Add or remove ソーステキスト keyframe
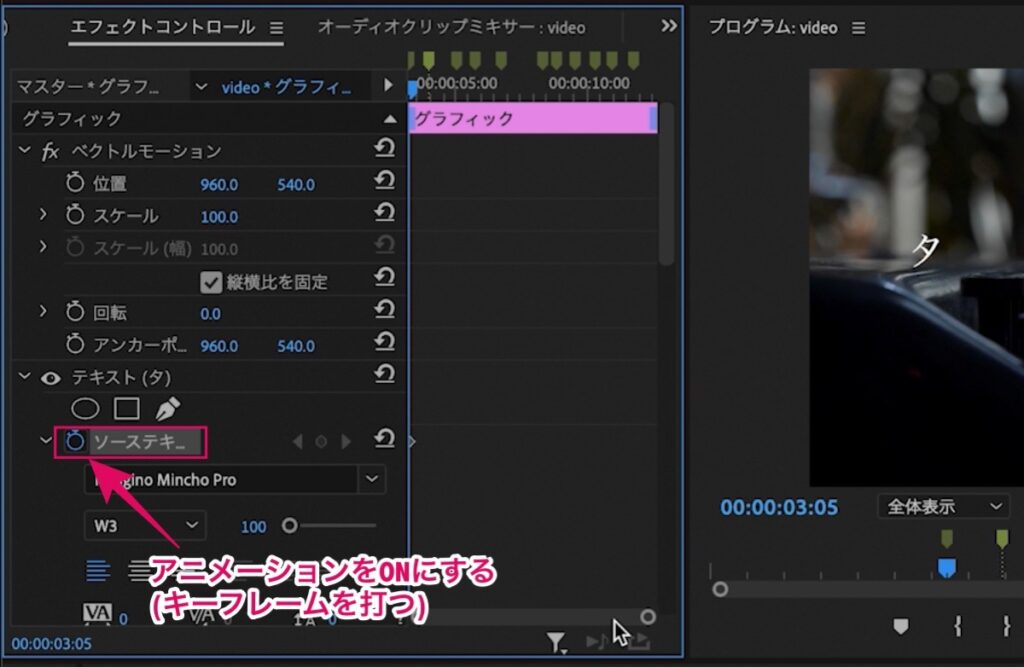Screen dimensions: 1024x667 pos(321,442)
